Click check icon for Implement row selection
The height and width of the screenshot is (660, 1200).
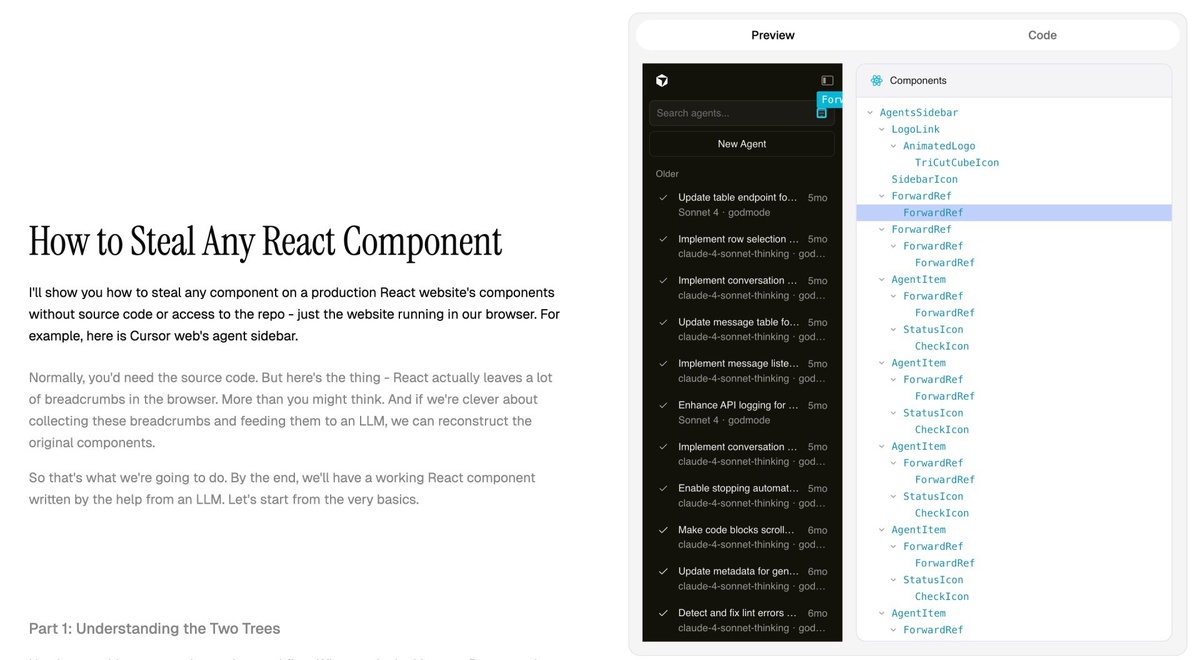point(663,239)
